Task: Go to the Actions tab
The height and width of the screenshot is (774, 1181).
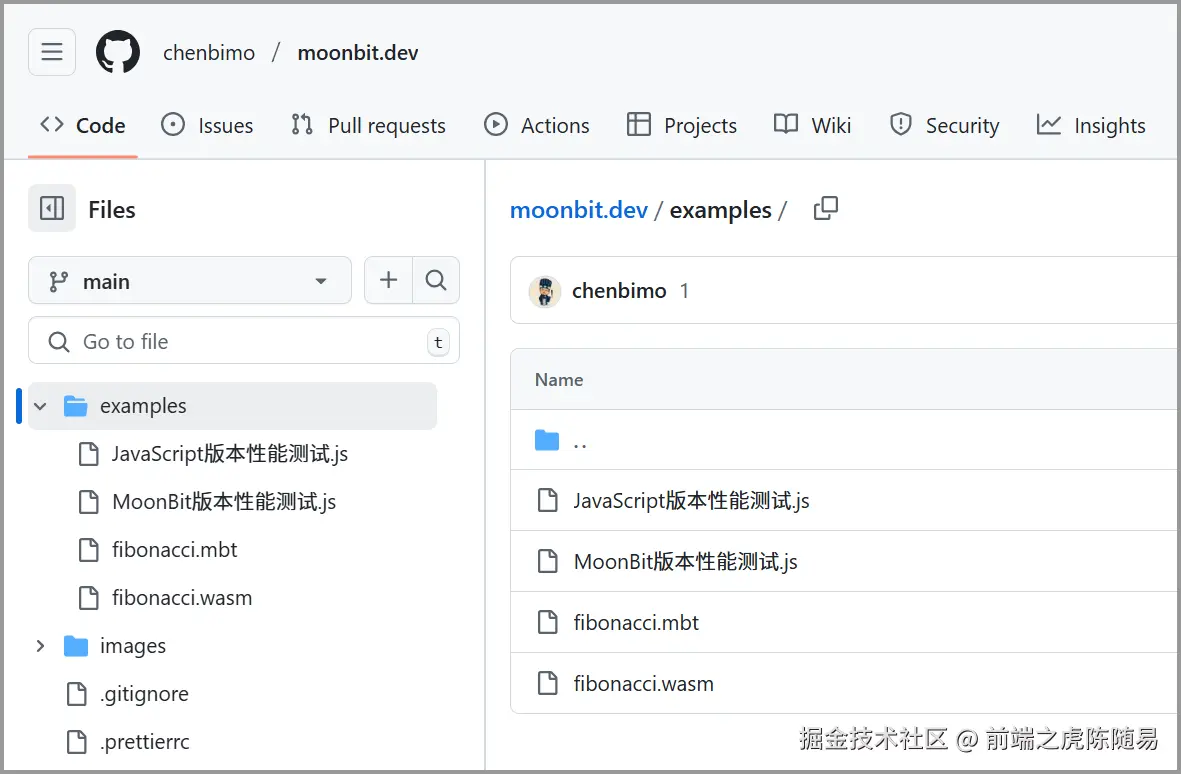Action: tap(536, 125)
